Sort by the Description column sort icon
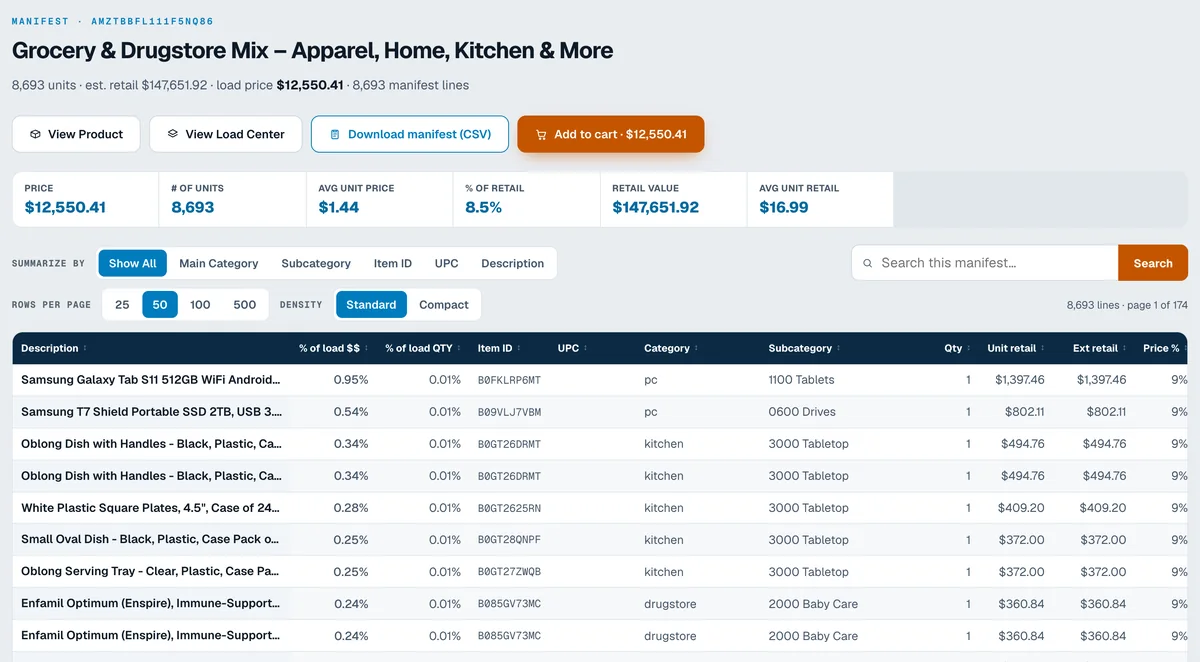 [x=85, y=349]
